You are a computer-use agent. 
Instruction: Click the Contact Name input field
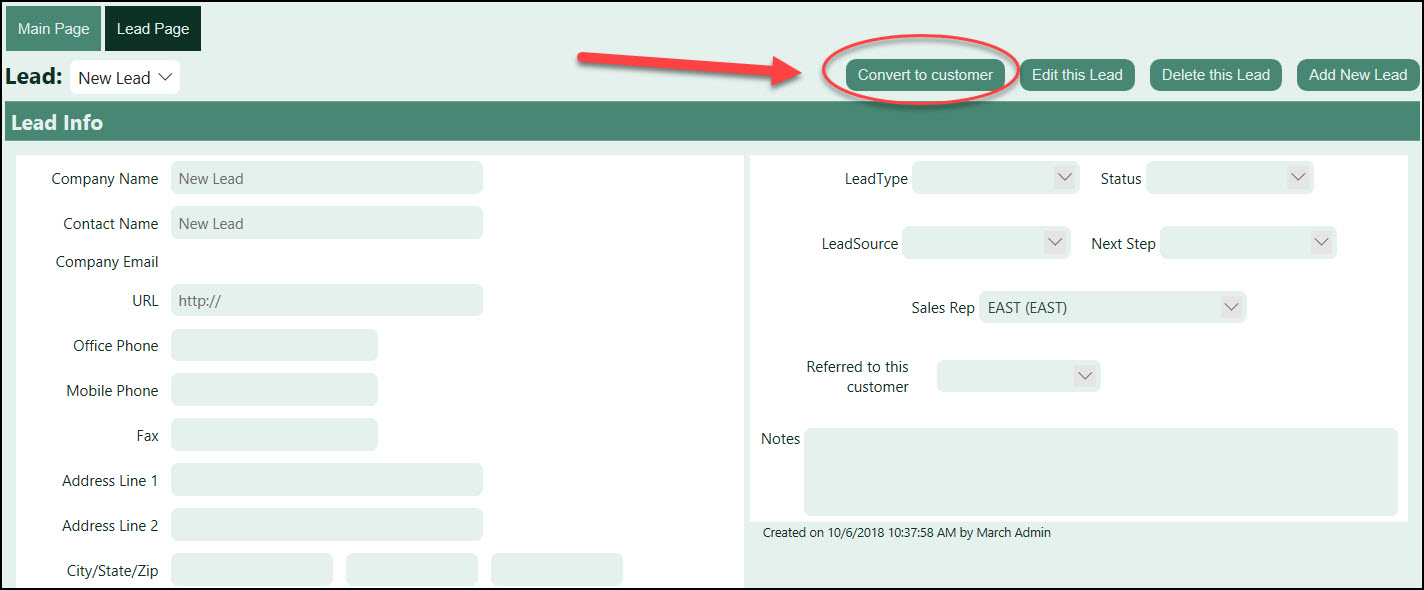(326, 223)
